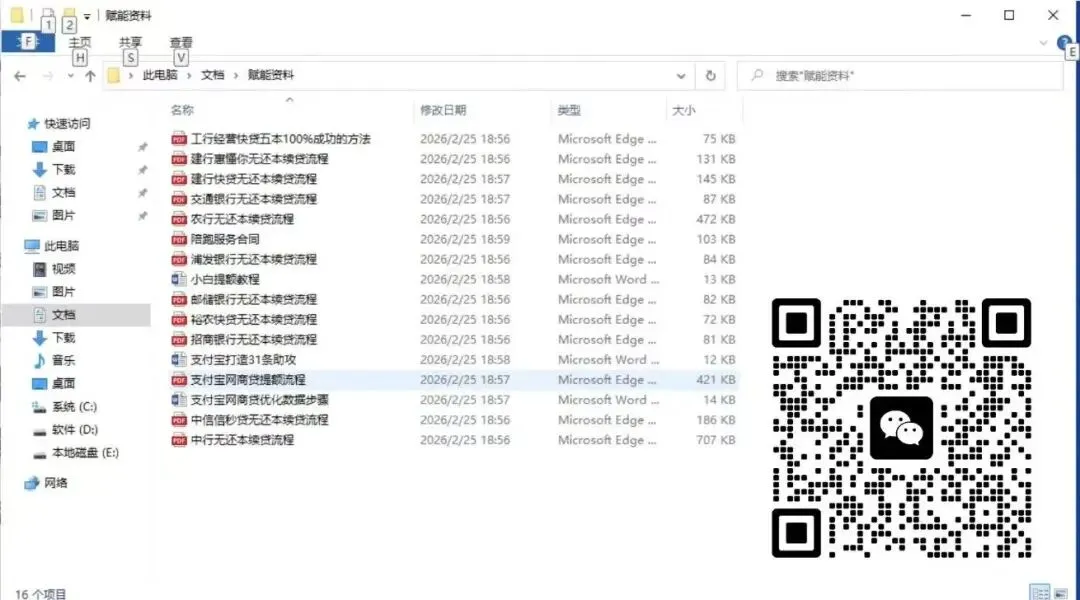The width and height of the screenshot is (1080, 600).
Task: Click the PDF icon of 交通银行无还本续贷流程
Action: click(179, 199)
